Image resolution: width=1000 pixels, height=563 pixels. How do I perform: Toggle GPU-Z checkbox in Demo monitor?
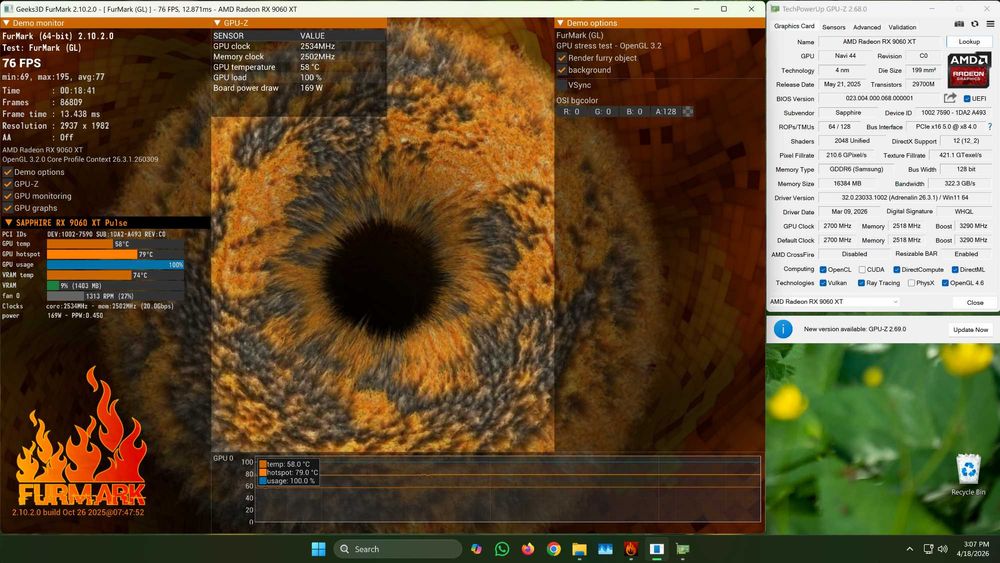click(x=8, y=184)
